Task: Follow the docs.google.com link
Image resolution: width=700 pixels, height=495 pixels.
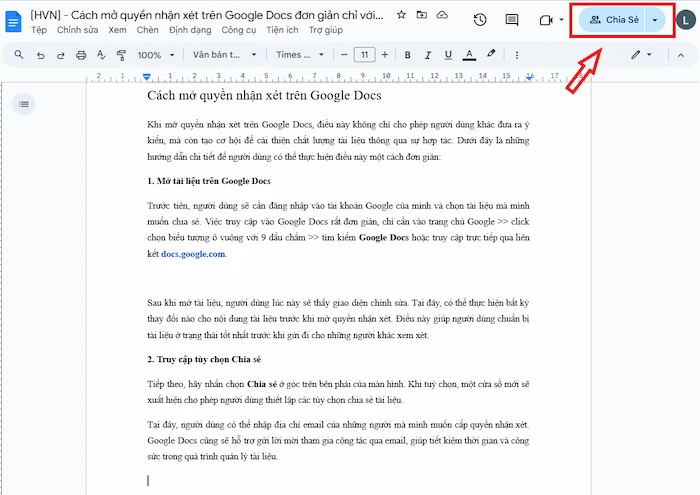Action: pyautogui.click(x=193, y=254)
